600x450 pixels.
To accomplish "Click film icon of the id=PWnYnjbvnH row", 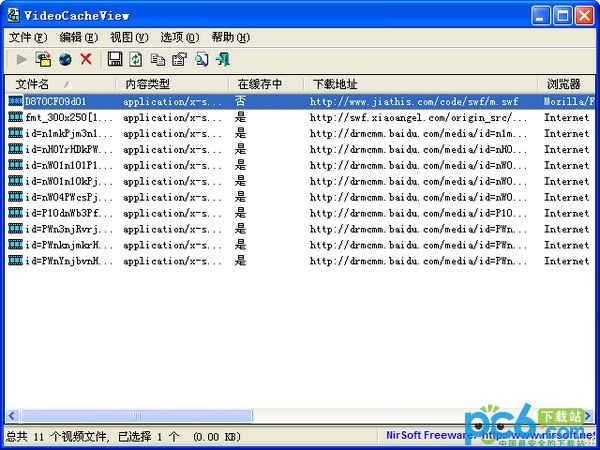I will 16,261.
